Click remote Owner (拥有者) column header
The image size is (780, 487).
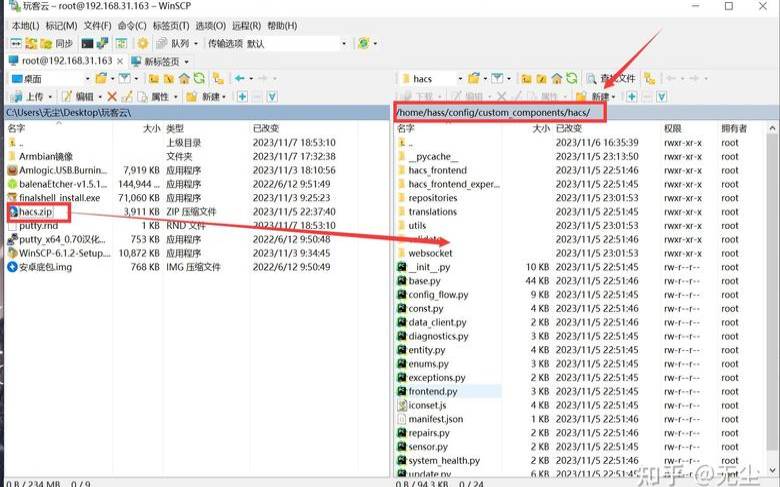coord(741,128)
